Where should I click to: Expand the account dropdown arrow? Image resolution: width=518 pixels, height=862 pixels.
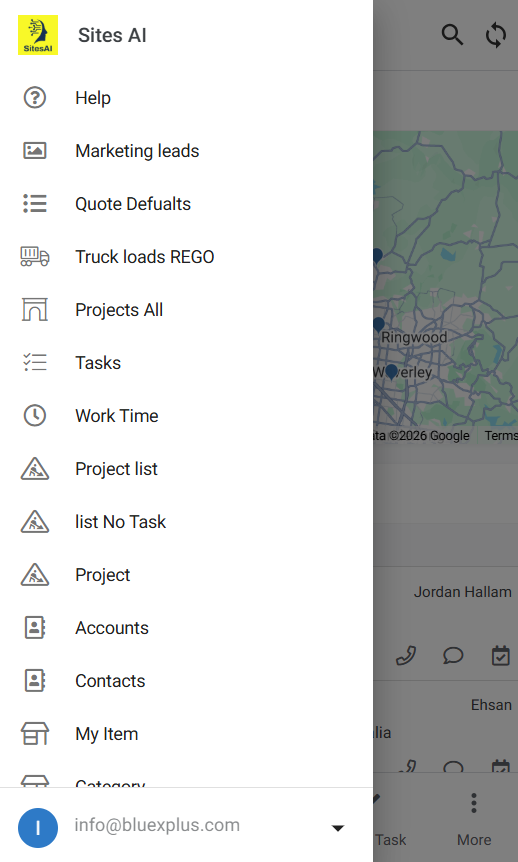coord(338,828)
